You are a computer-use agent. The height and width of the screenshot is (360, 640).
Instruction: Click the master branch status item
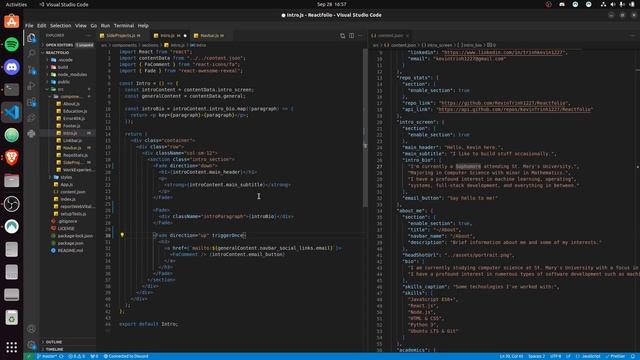[47, 356]
